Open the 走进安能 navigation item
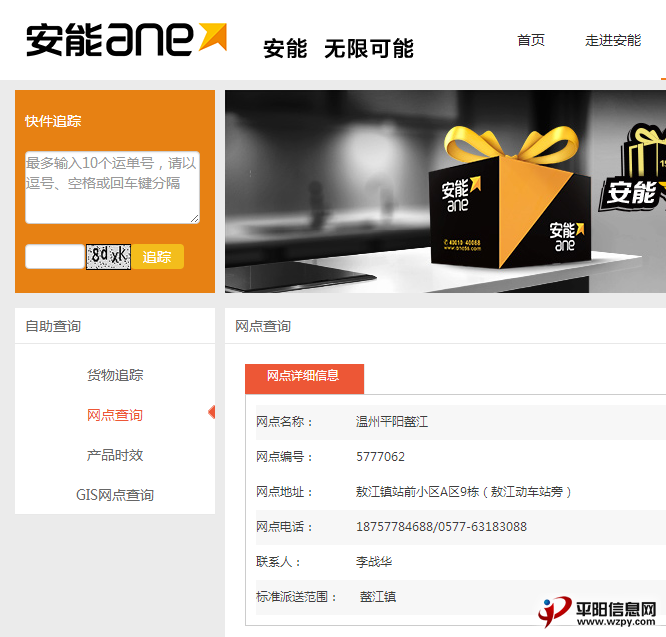 point(612,40)
